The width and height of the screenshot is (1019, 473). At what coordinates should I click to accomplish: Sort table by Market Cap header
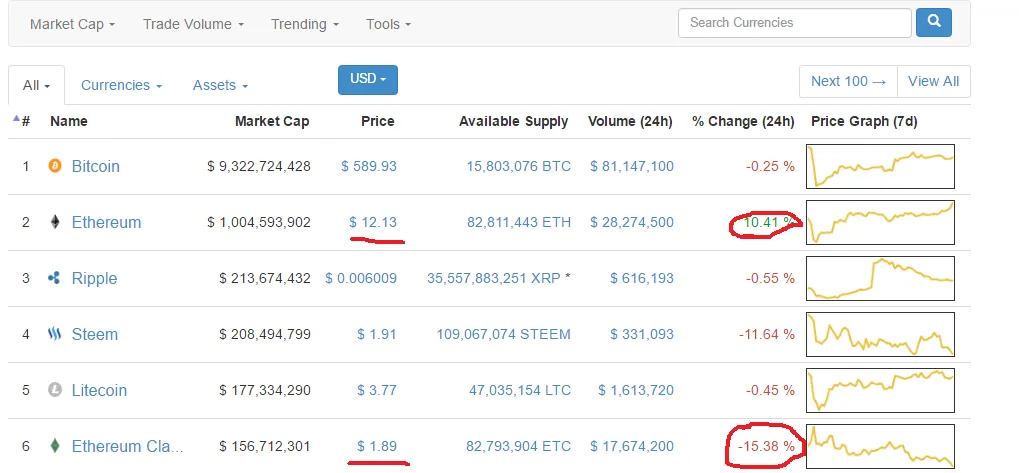(x=272, y=121)
